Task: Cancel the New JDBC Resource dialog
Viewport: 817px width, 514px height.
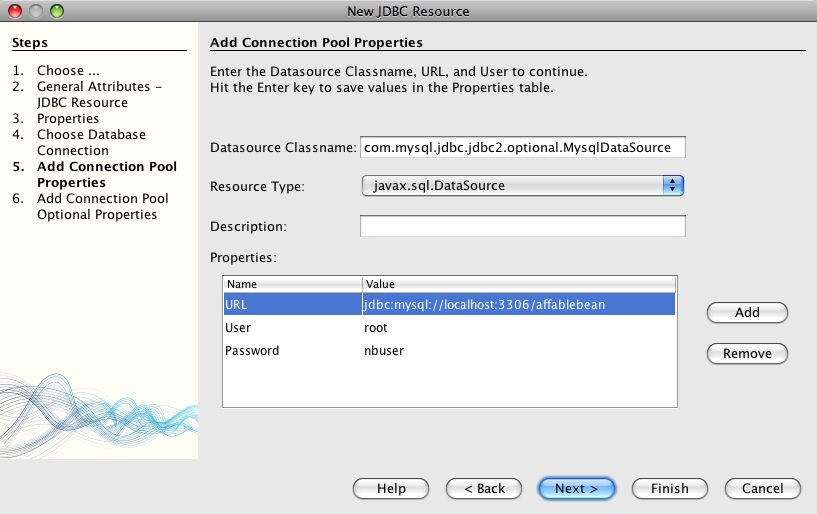Action: pyautogui.click(x=763, y=488)
